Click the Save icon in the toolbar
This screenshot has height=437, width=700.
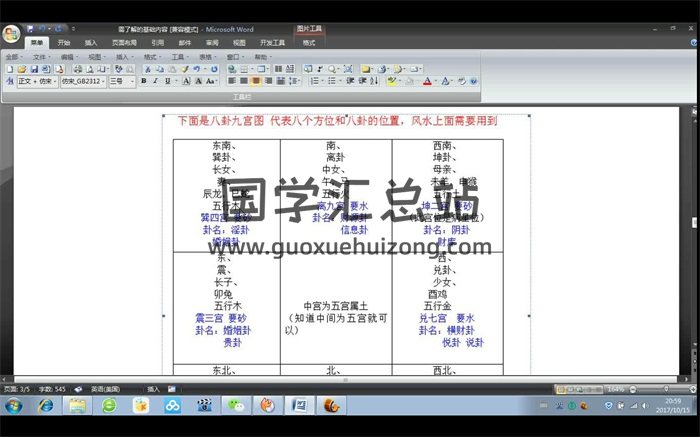point(33,69)
